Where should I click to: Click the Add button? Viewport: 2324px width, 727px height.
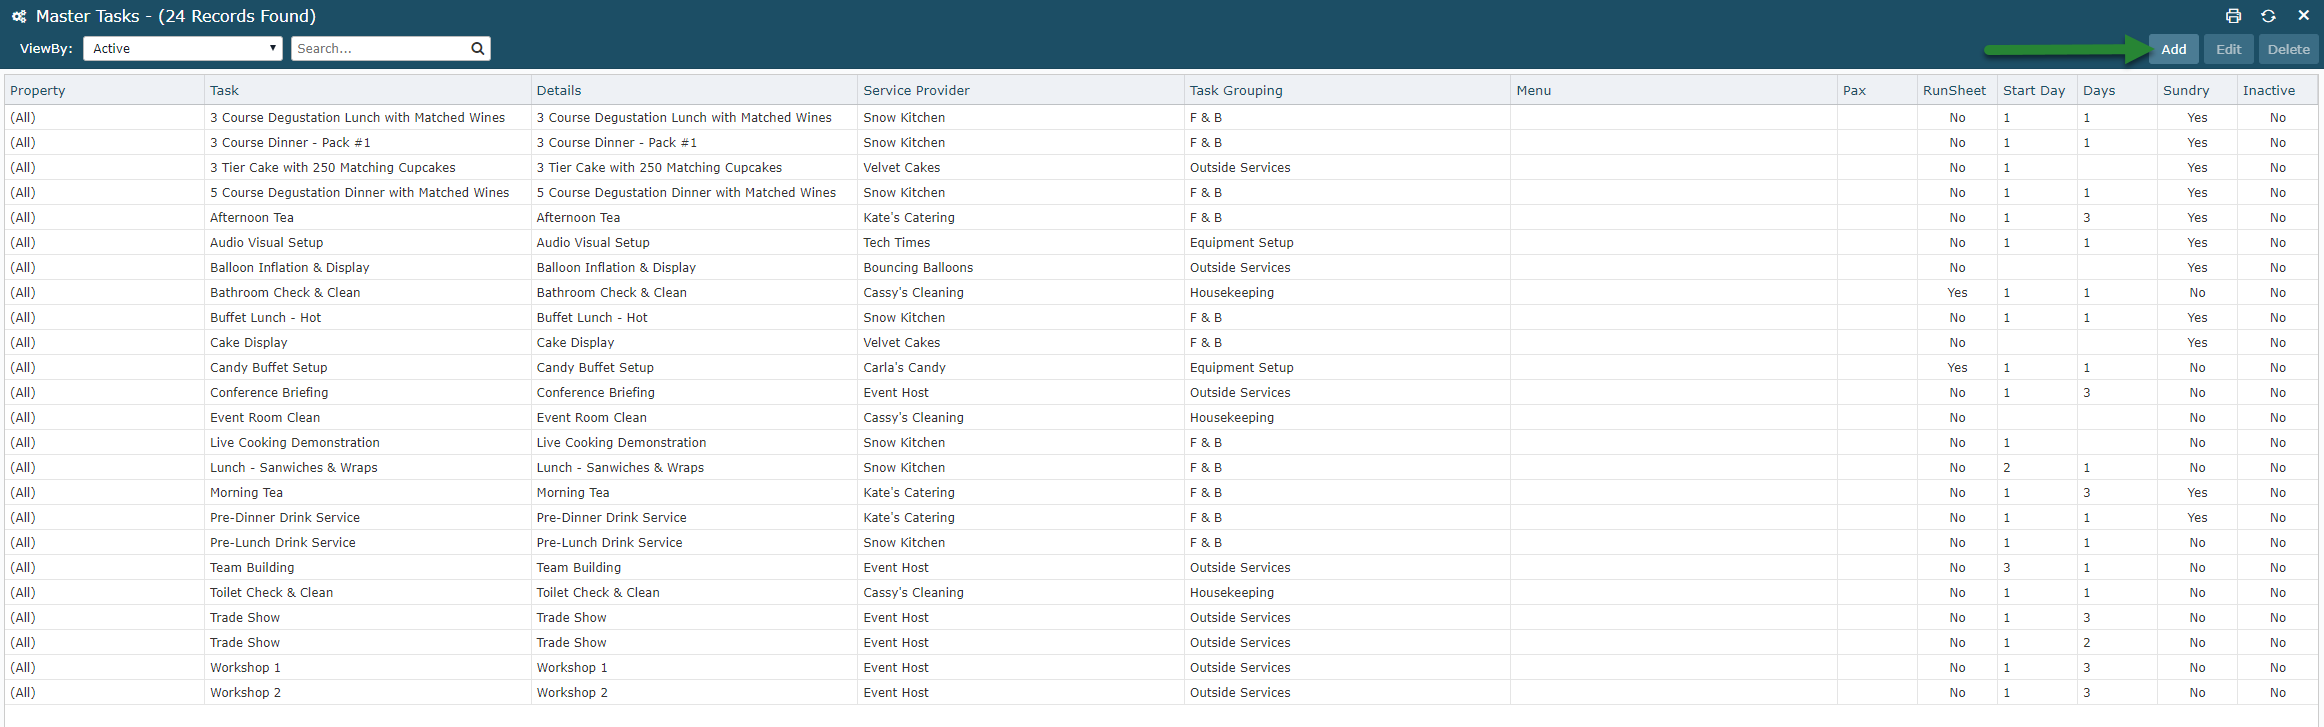(x=2173, y=49)
